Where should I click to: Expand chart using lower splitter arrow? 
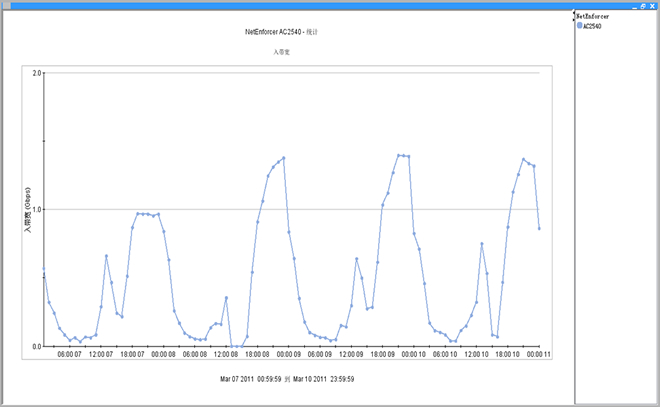(x=574, y=20)
